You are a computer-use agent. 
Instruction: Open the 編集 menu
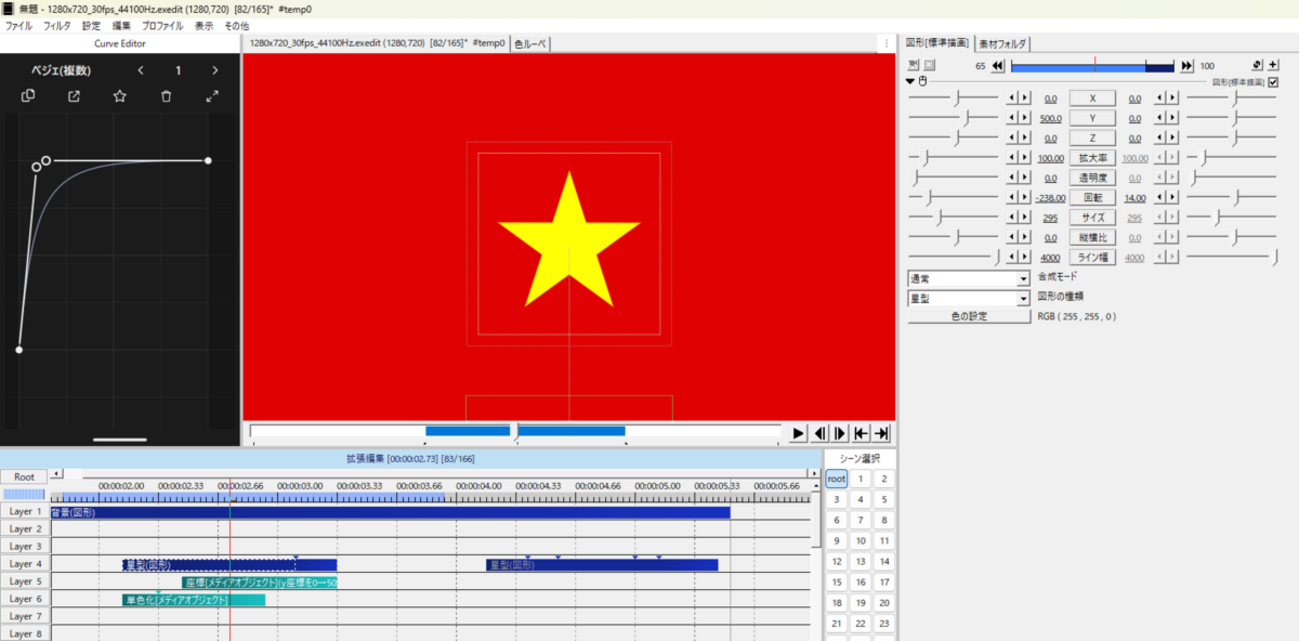click(121, 25)
